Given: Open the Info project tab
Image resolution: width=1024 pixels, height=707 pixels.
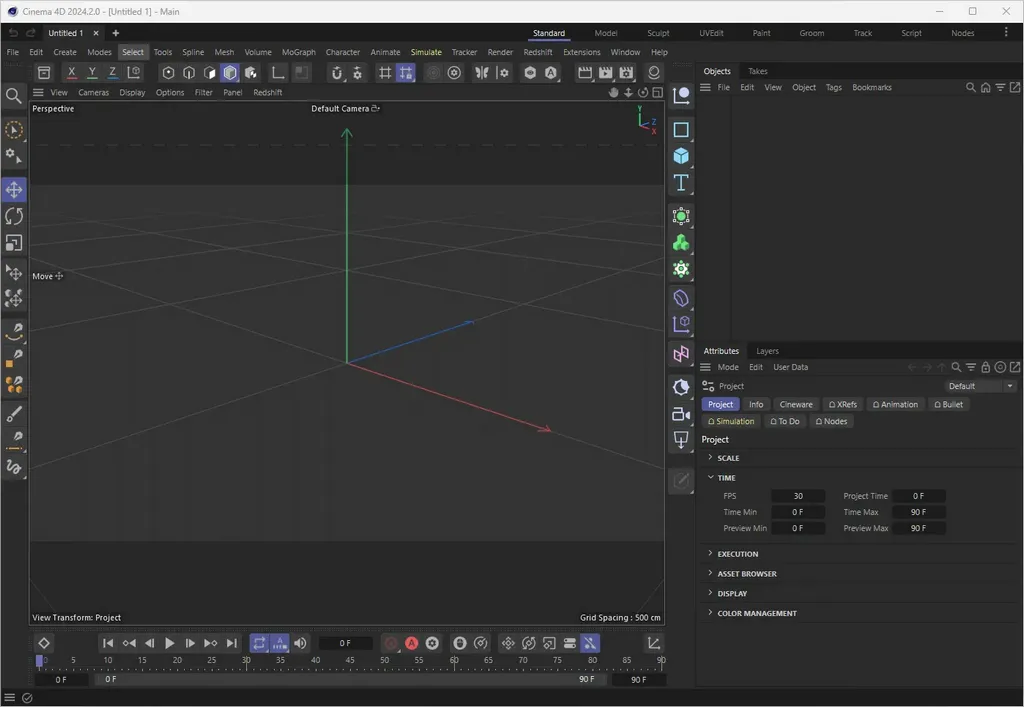Looking at the screenshot, I should [x=756, y=405].
